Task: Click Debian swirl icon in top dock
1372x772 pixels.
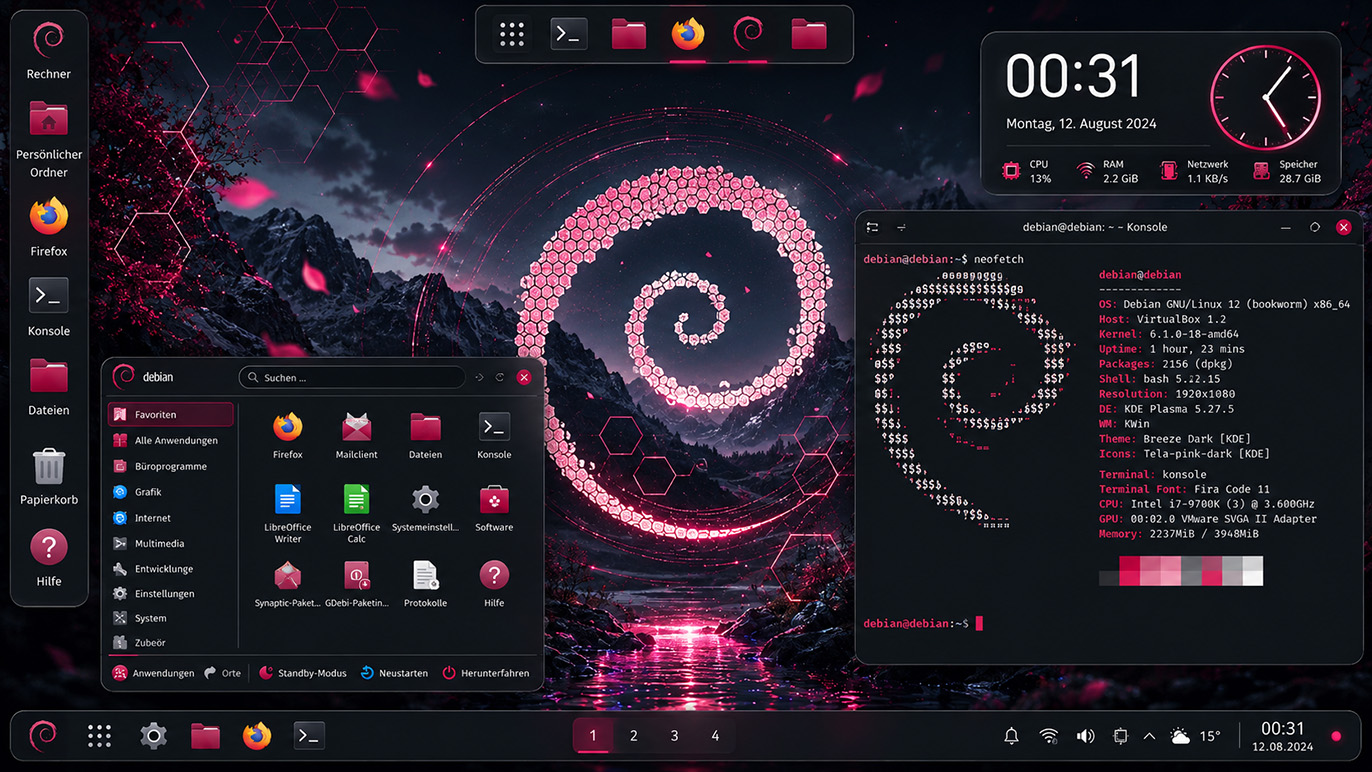Action: tap(748, 34)
